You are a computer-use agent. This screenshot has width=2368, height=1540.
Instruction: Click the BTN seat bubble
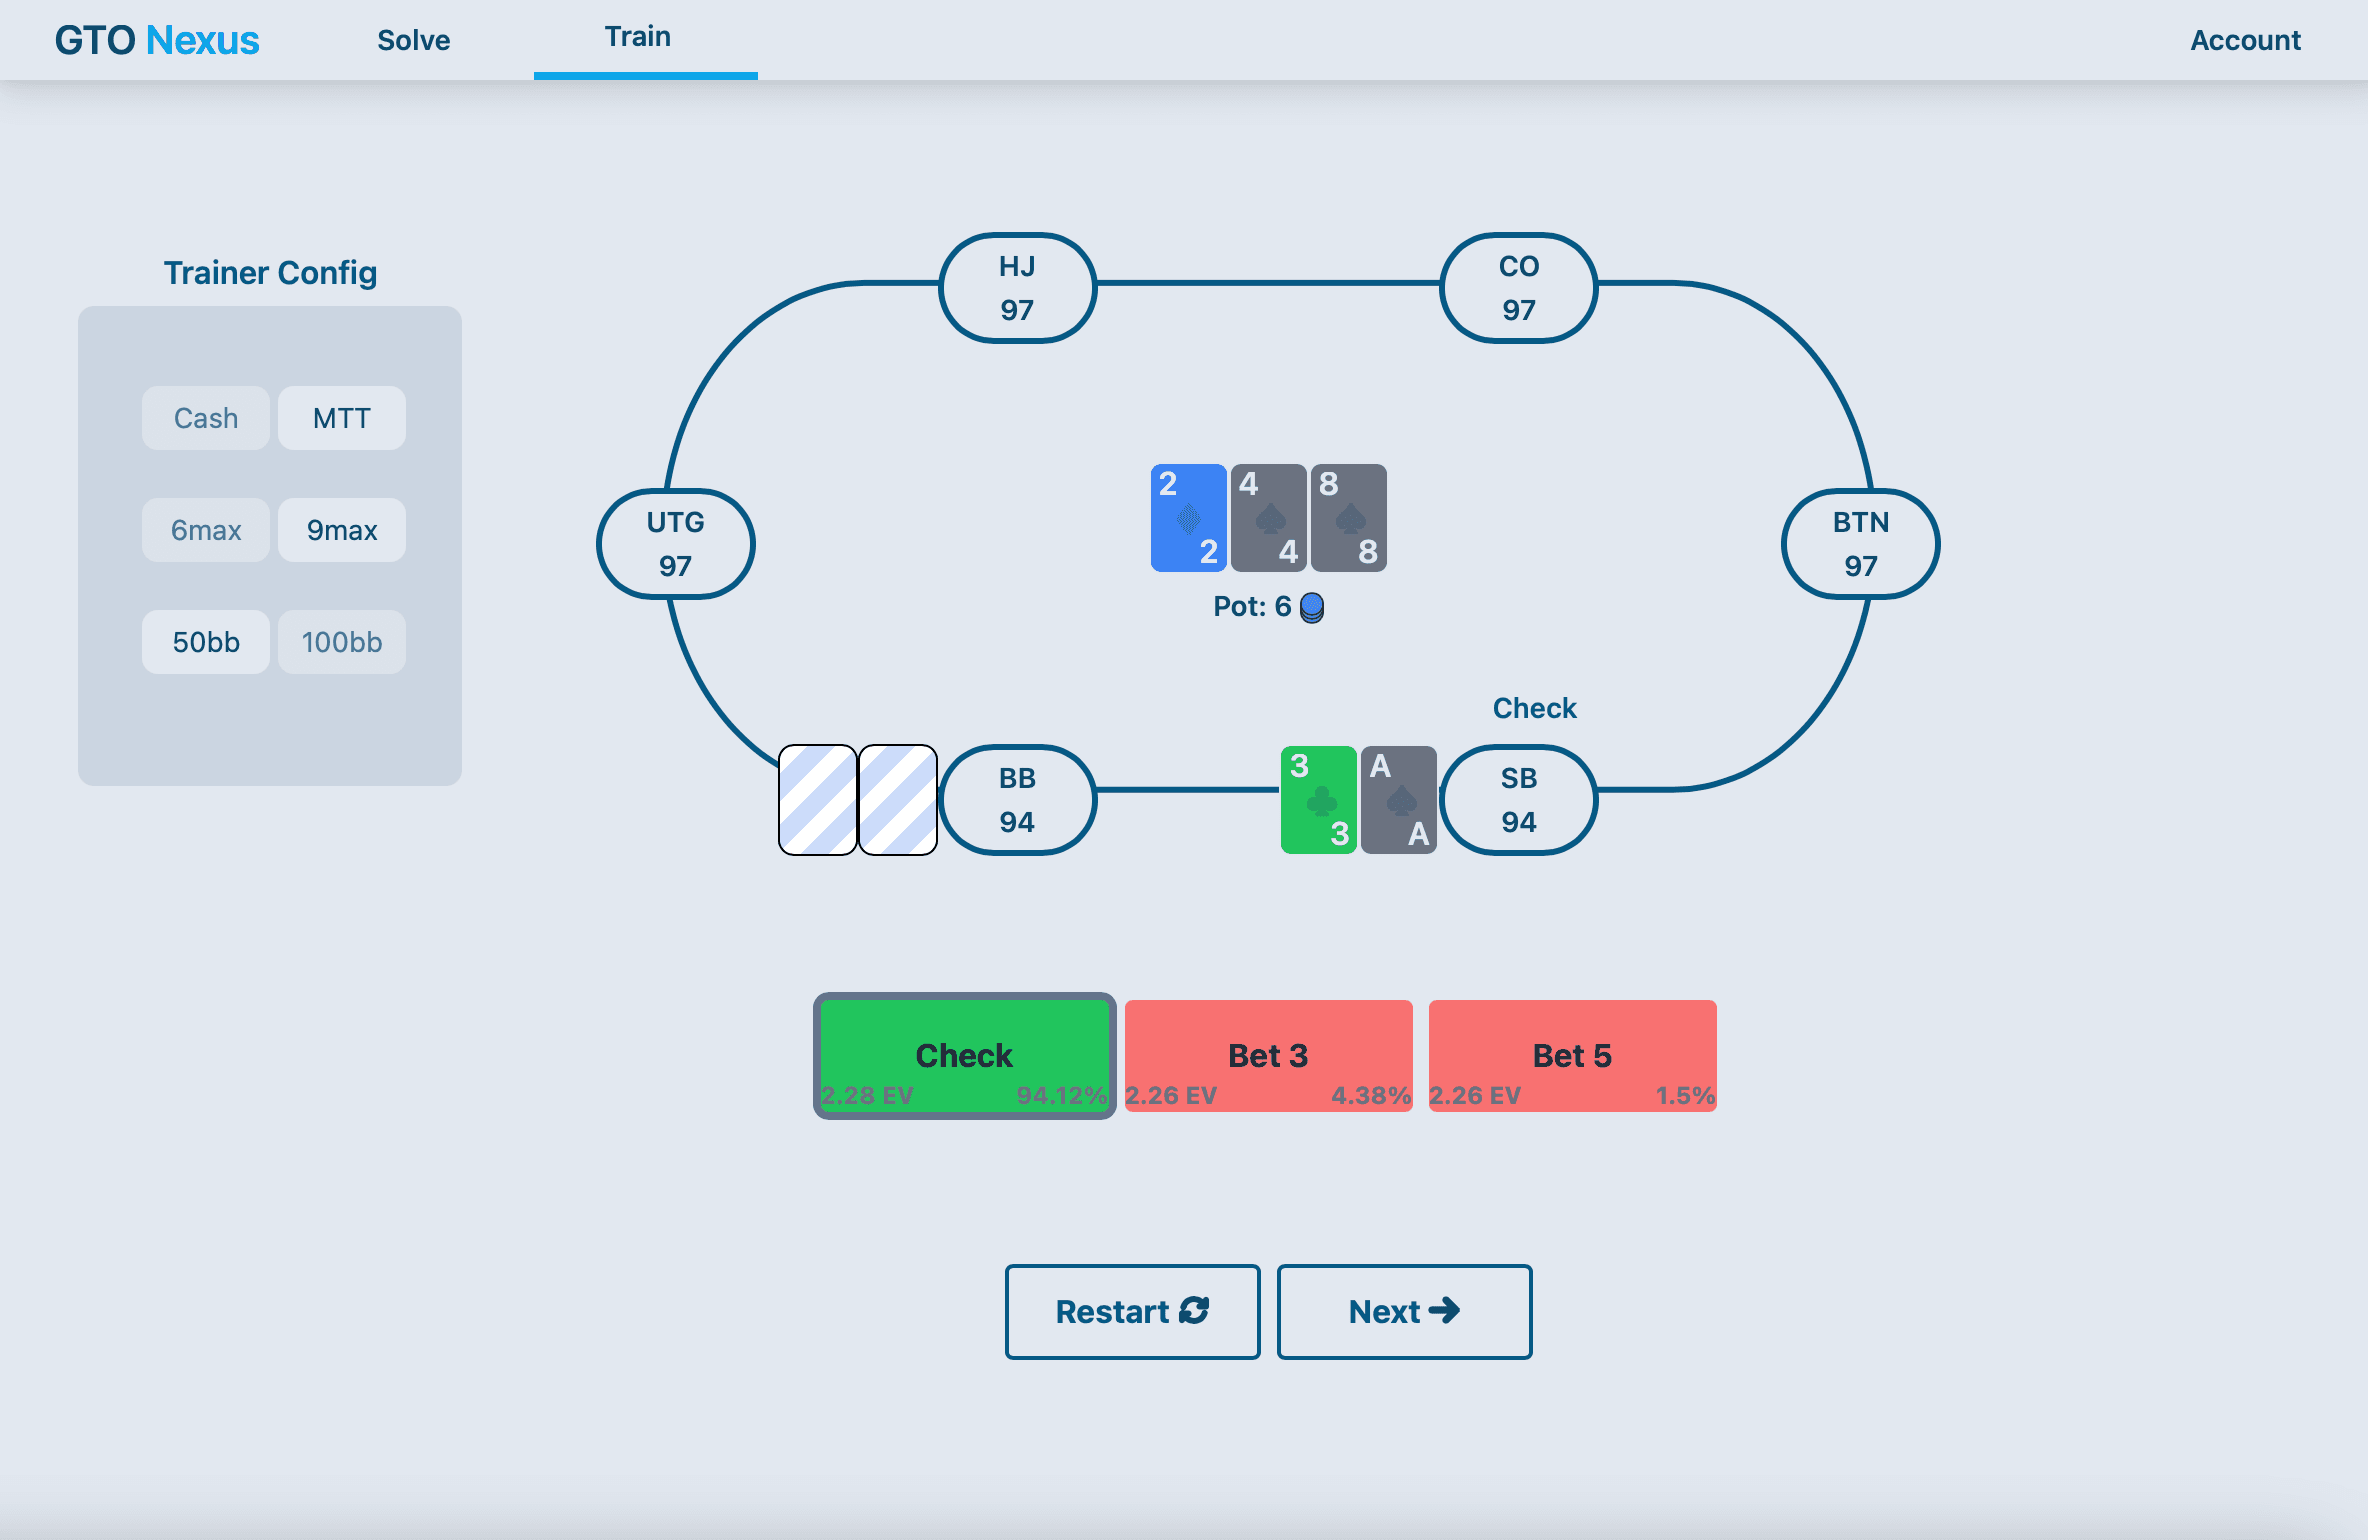point(1860,544)
